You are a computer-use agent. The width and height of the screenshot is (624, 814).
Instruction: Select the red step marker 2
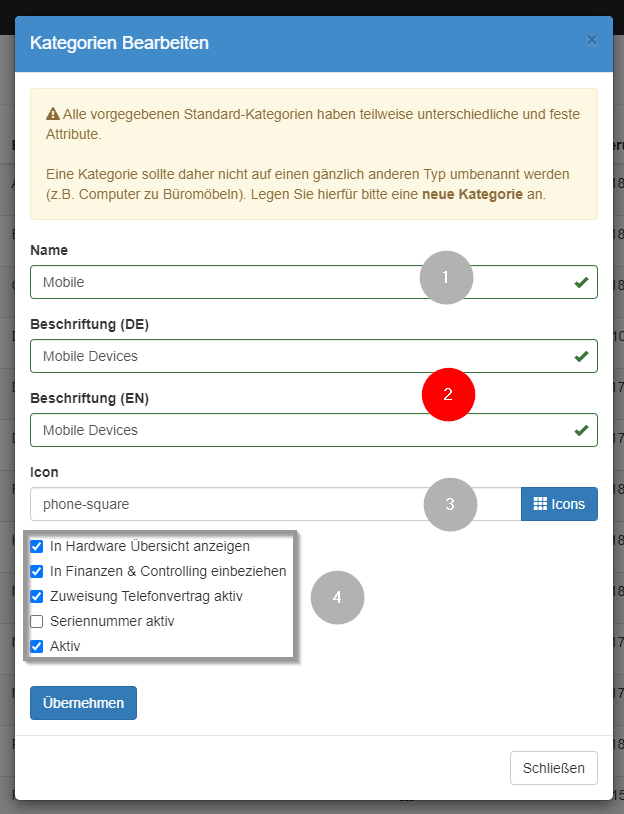(448, 394)
